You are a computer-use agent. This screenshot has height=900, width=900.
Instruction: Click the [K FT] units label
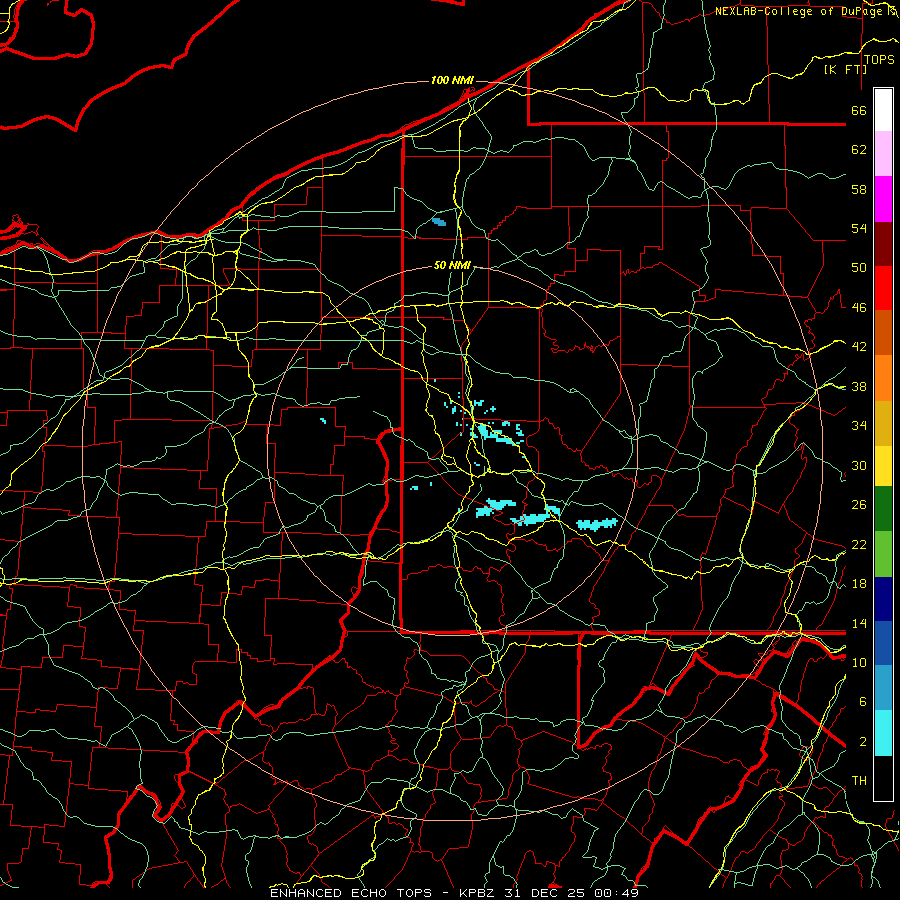(845, 69)
